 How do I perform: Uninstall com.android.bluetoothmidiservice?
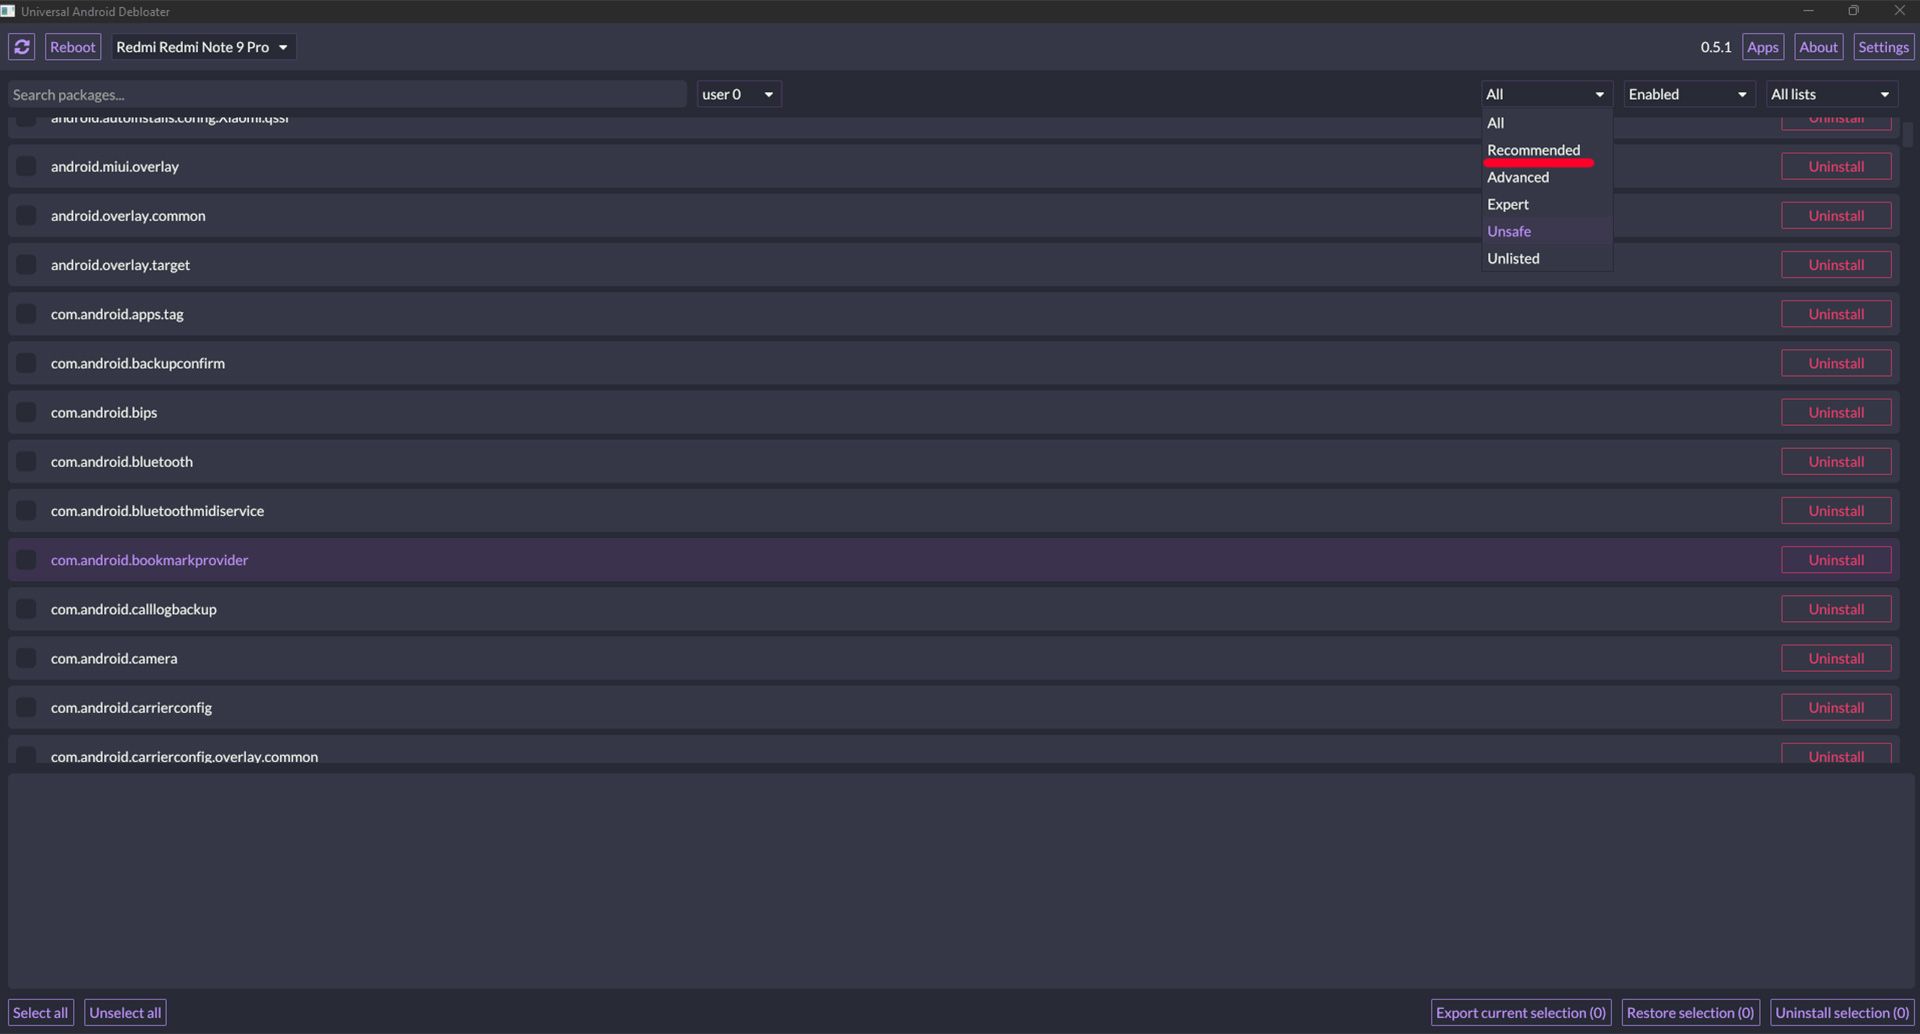[1836, 510]
